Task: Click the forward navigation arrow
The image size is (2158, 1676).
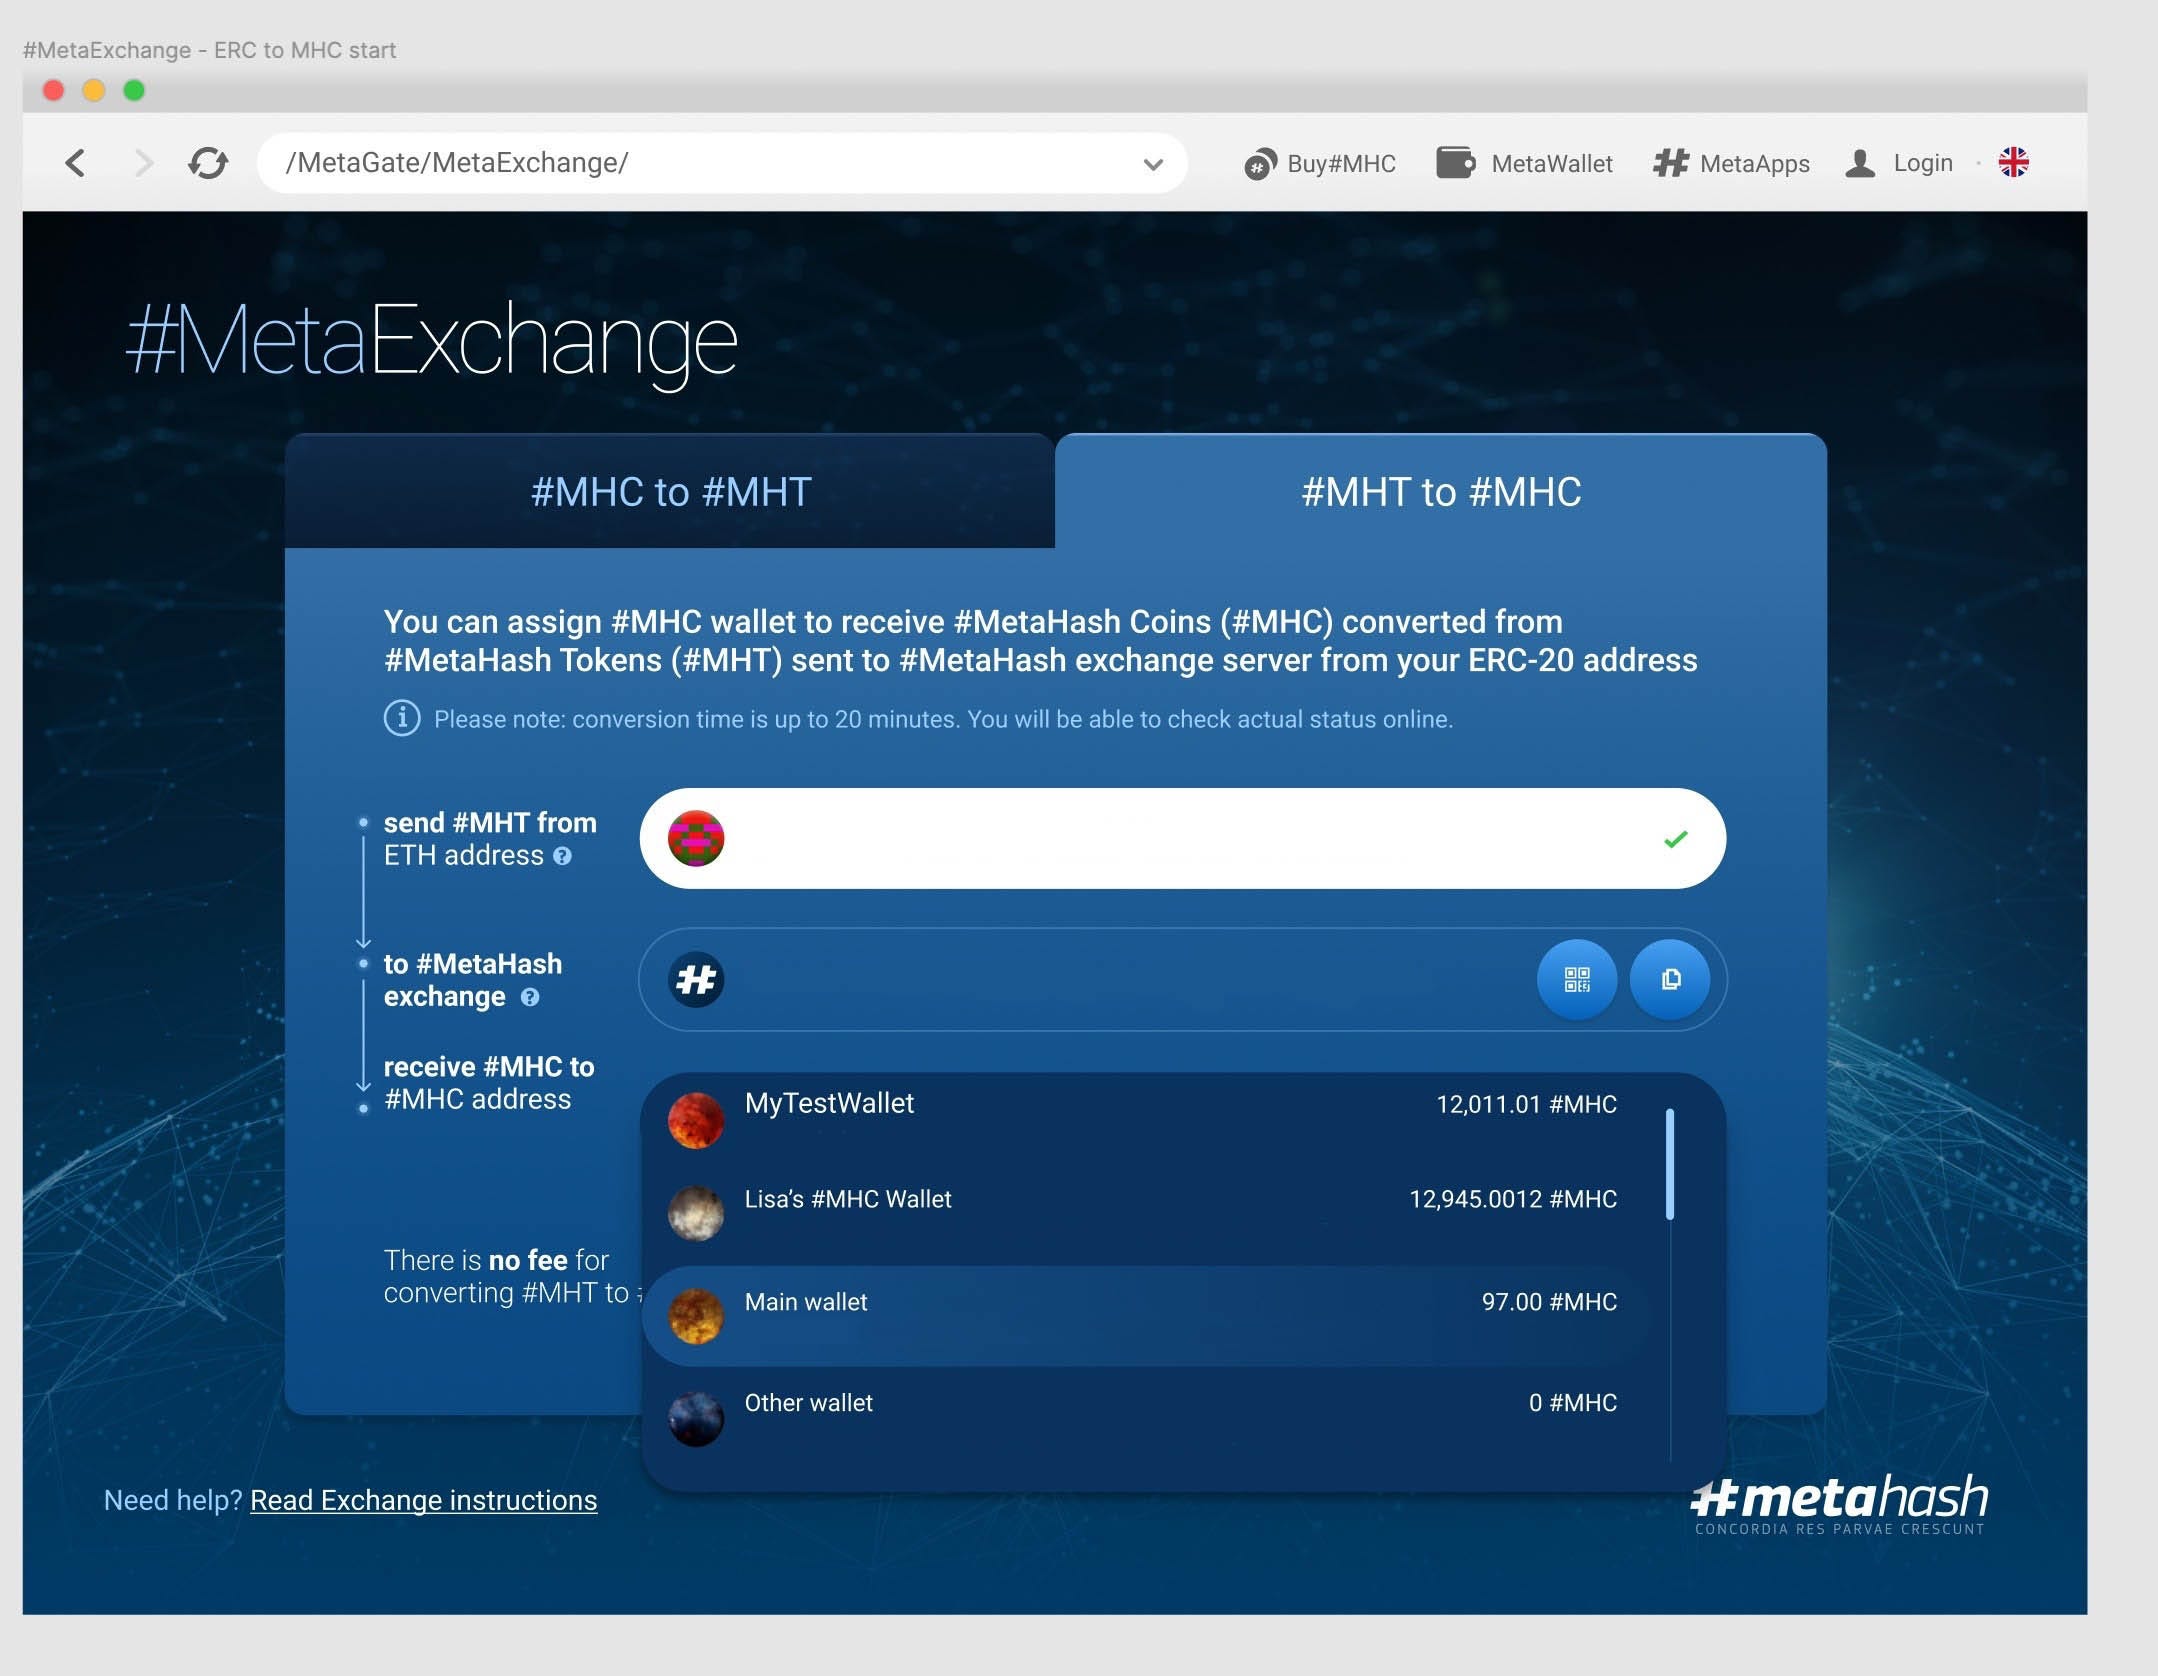Action: [x=145, y=162]
